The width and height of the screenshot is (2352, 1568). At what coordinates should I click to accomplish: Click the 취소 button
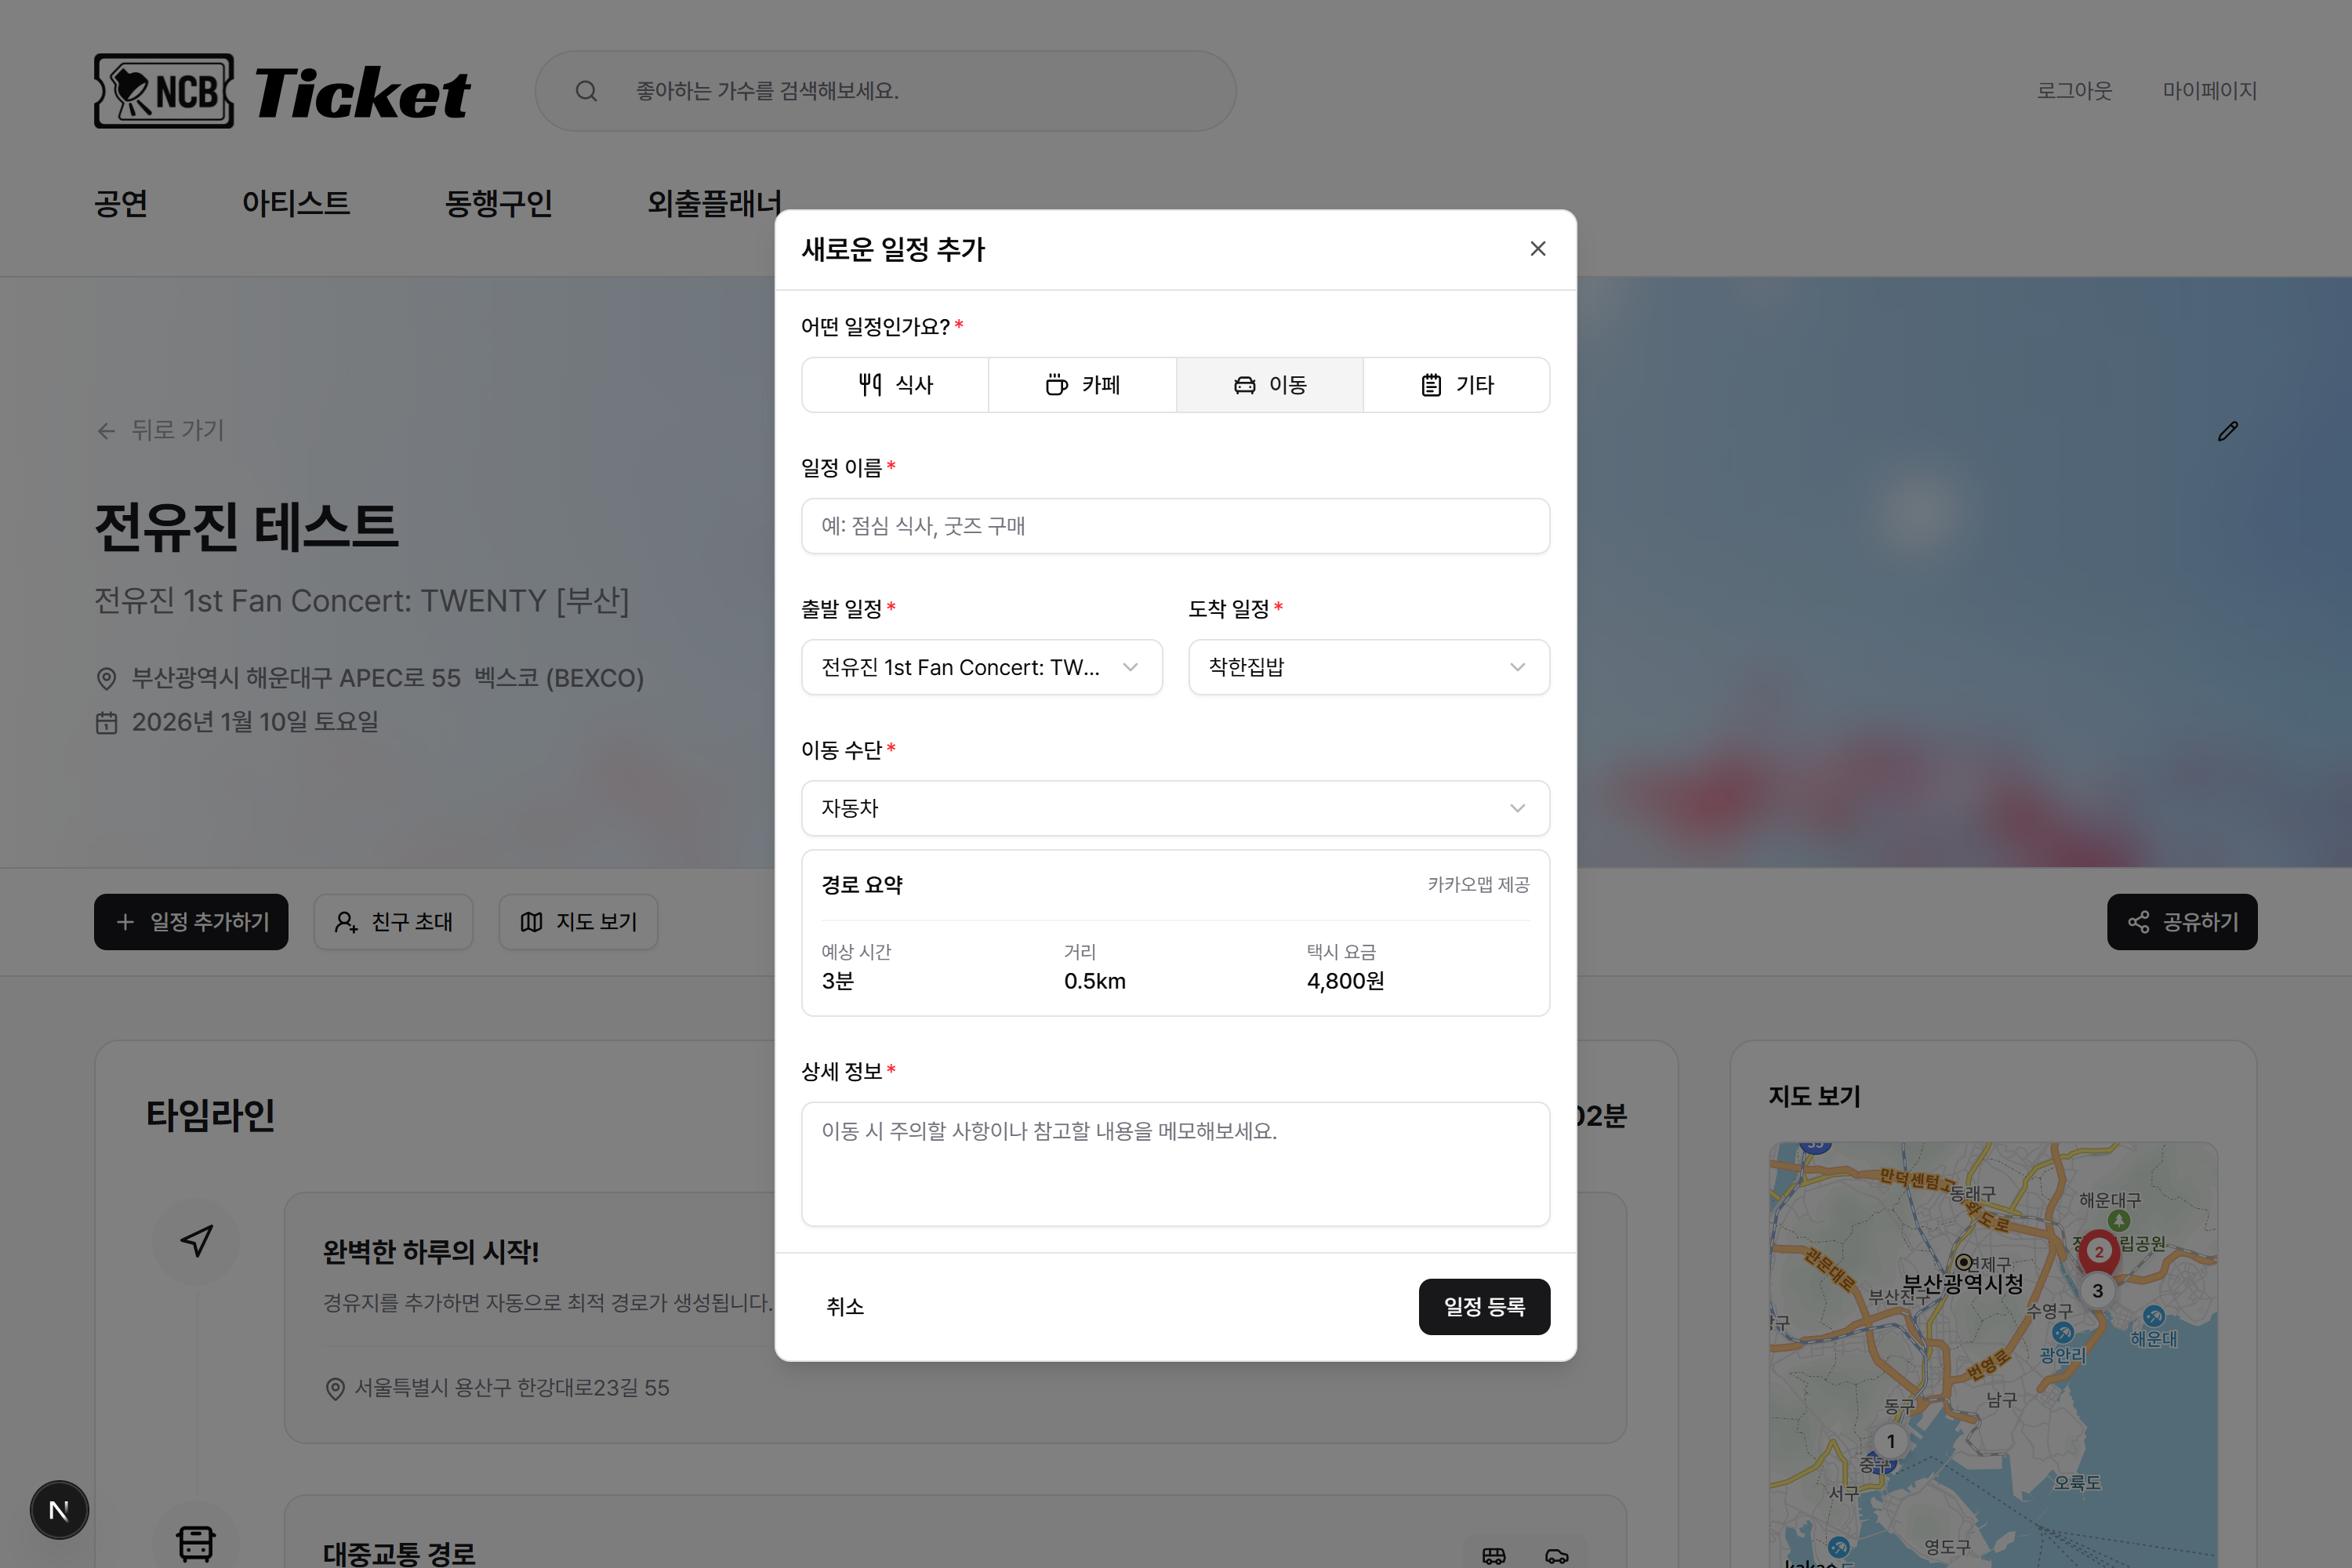(x=845, y=1307)
